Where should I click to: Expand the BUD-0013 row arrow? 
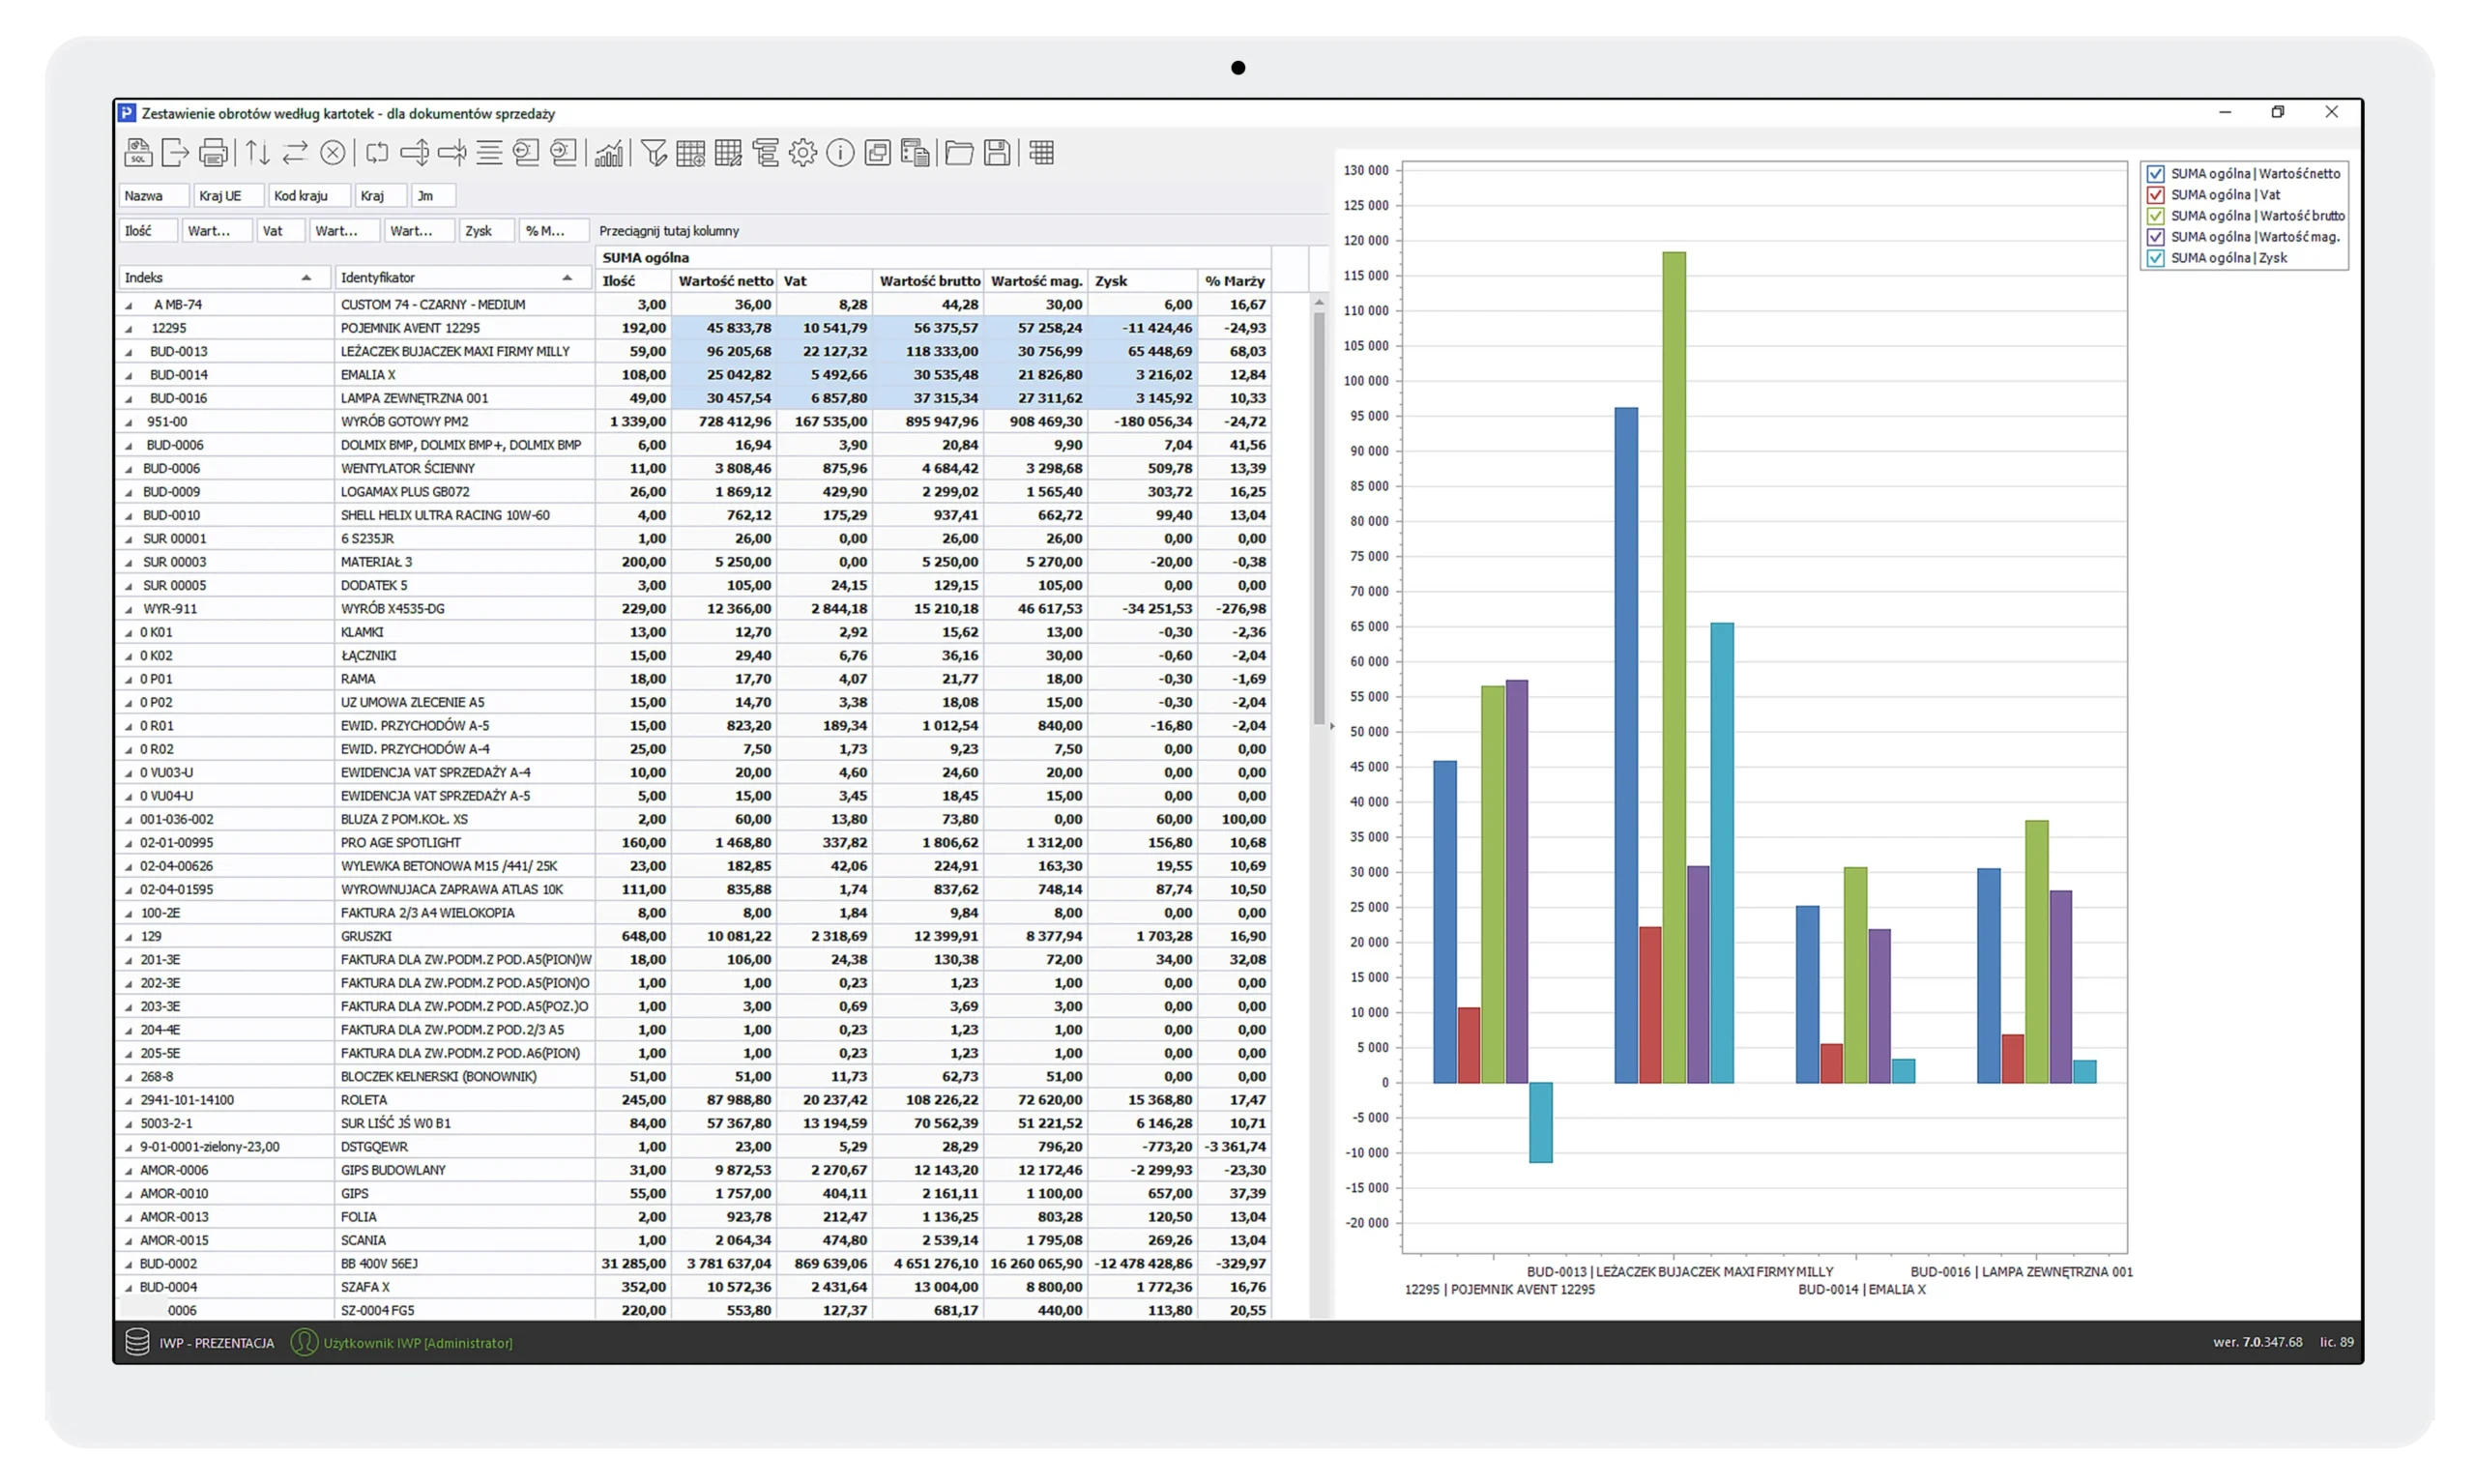(x=128, y=352)
